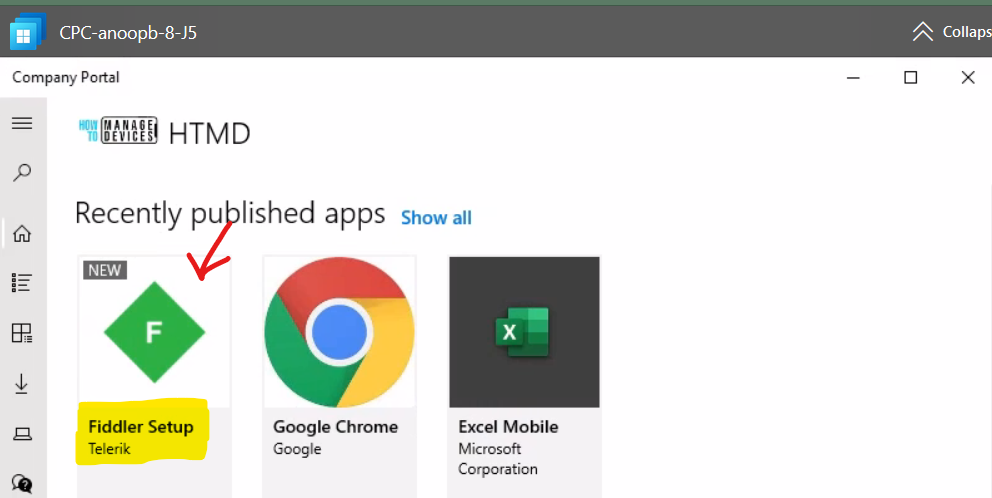Click the Show all link

436,218
